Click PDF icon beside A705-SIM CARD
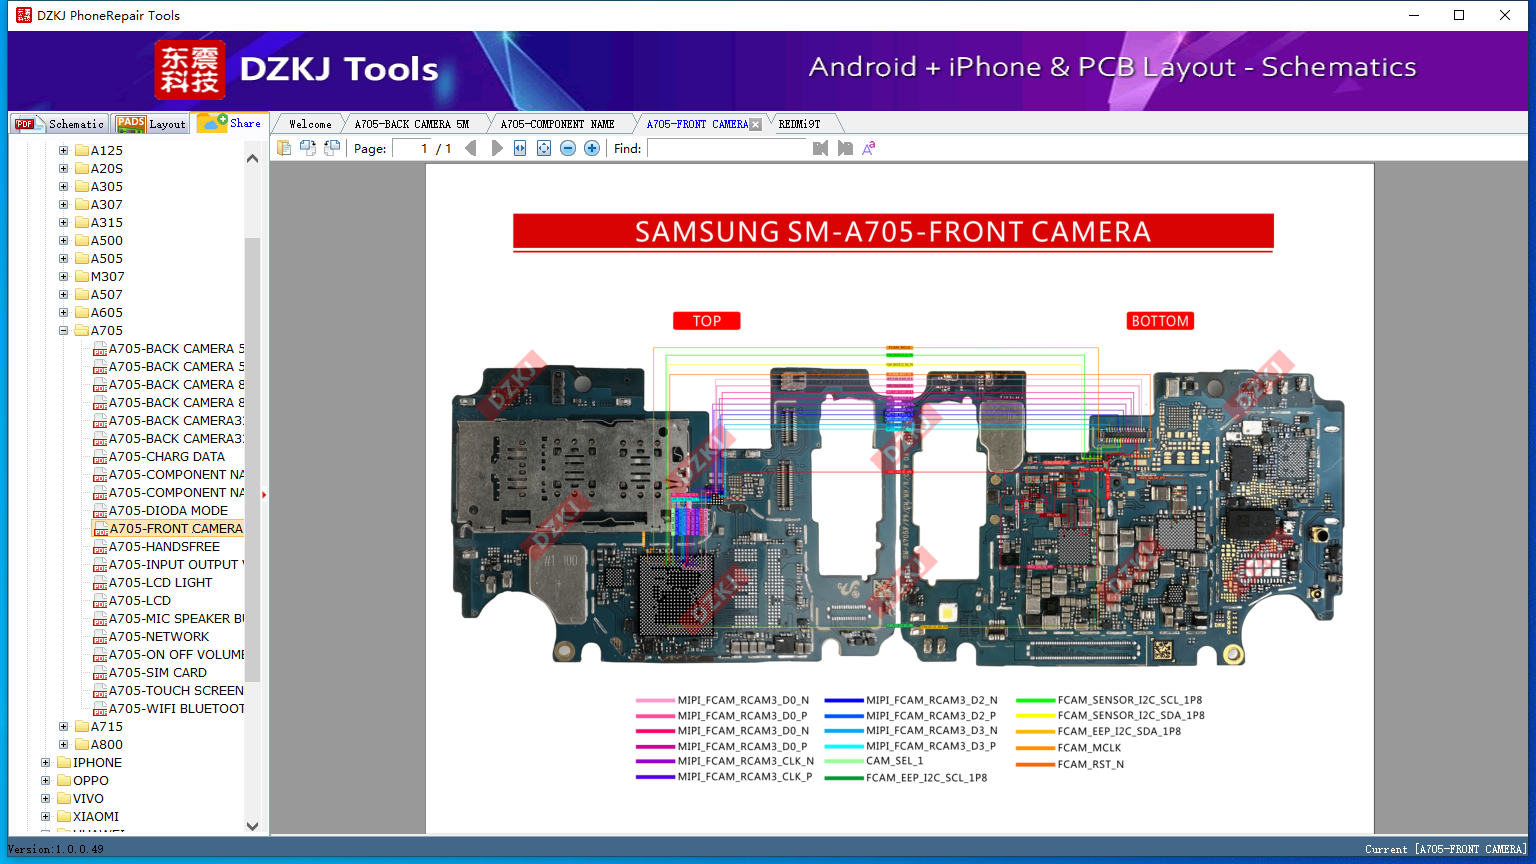1536x864 pixels. 100,673
